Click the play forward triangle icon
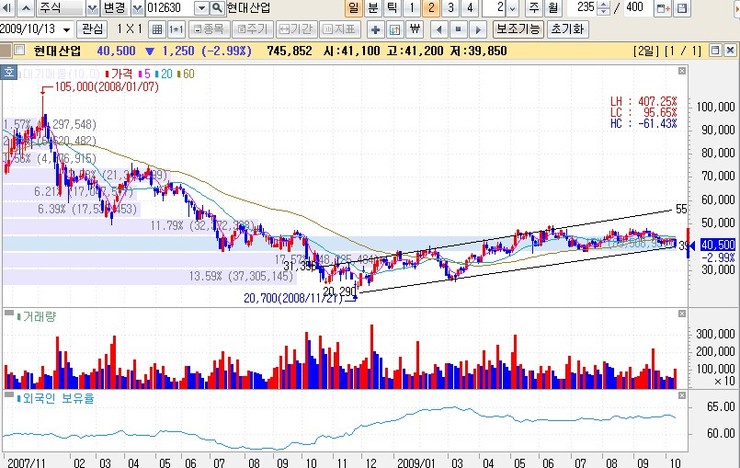The height and width of the screenshot is (468, 740). click(x=478, y=30)
